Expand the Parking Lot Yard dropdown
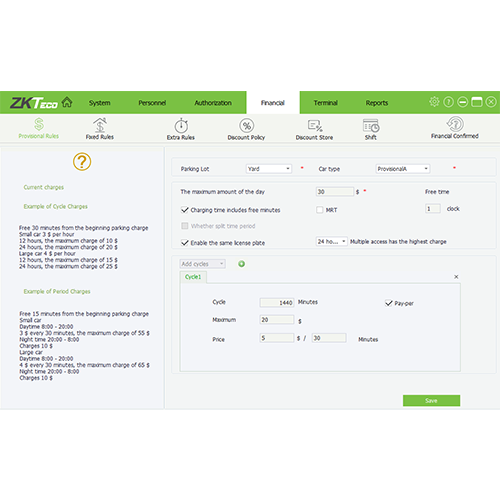The image size is (500, 500). [x=269, y=169]
